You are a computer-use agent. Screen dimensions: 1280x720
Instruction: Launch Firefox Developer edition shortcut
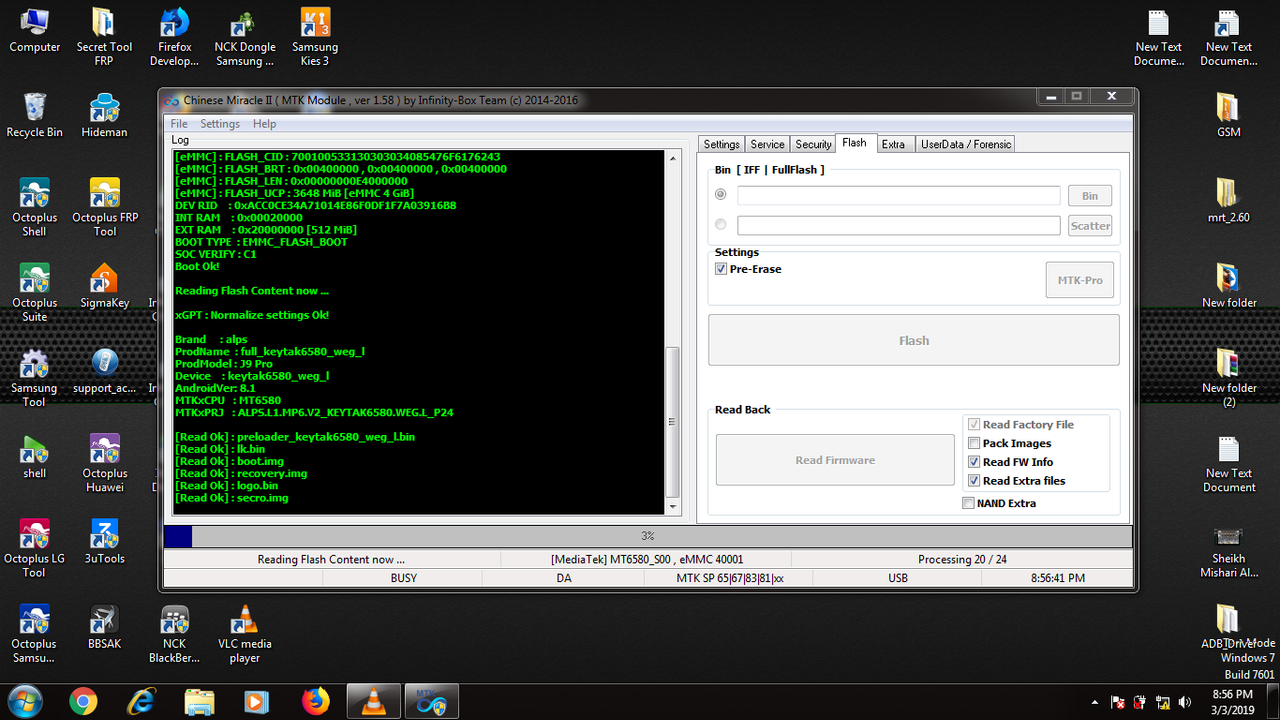pyautogui.click(x=174, y=36)
